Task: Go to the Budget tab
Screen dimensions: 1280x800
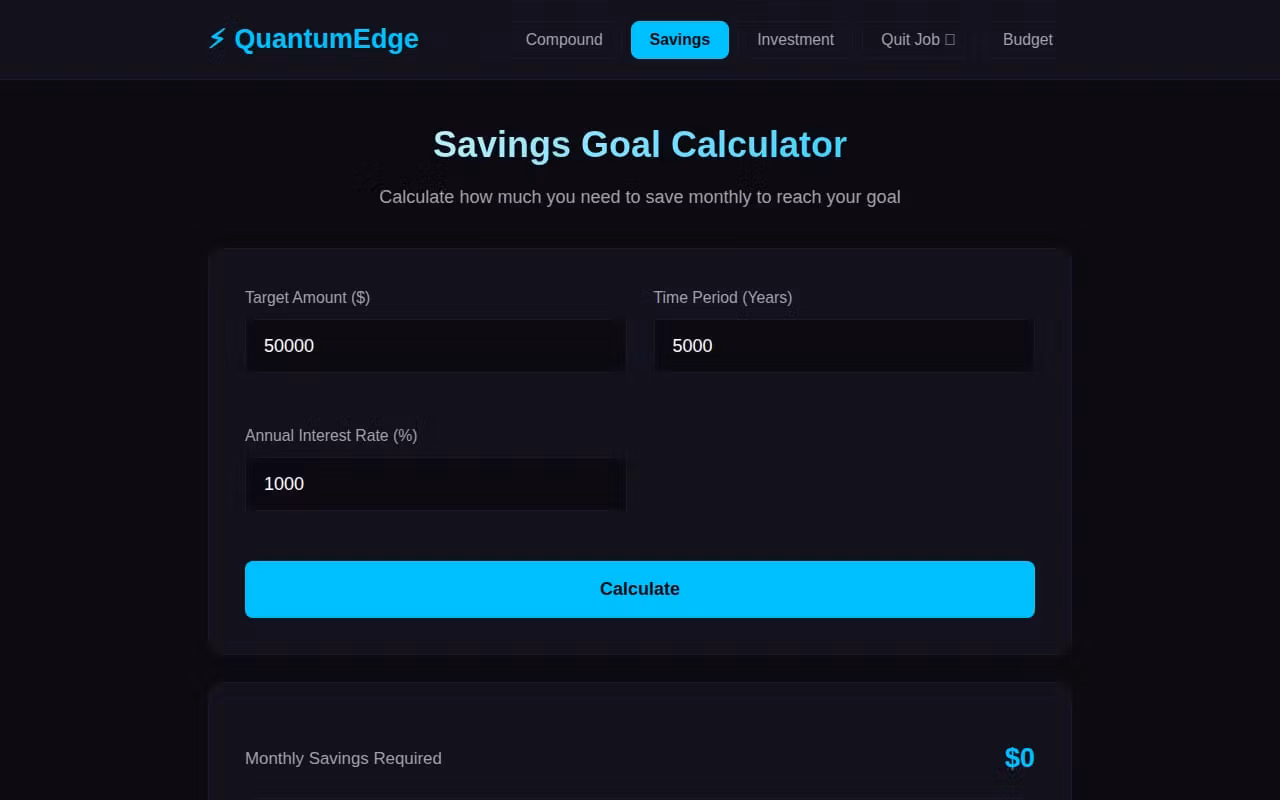Action: coord(1027,40)
